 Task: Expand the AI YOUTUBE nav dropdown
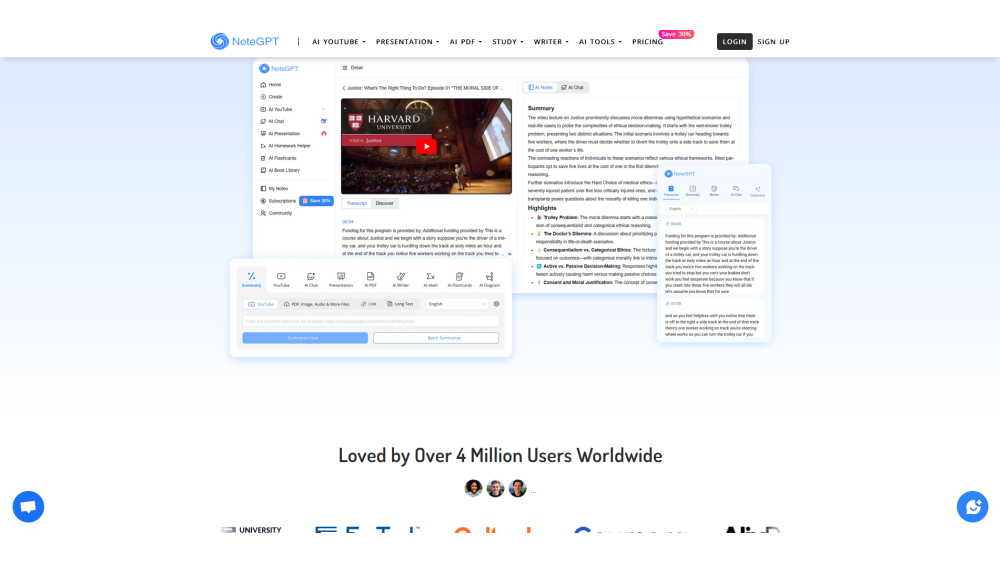click(x=339, y=42)
